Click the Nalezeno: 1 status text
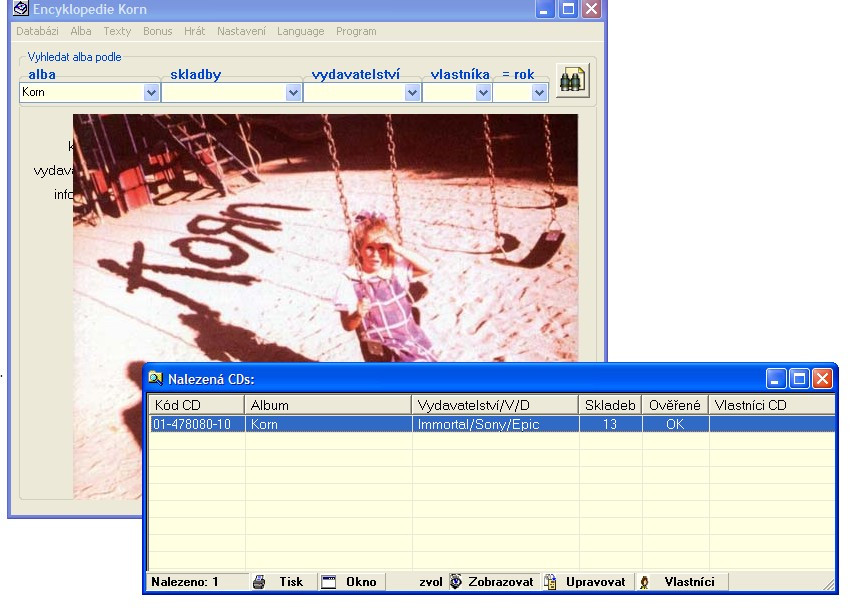The height and width of the screenshot is (613, 852). (185, 581)
